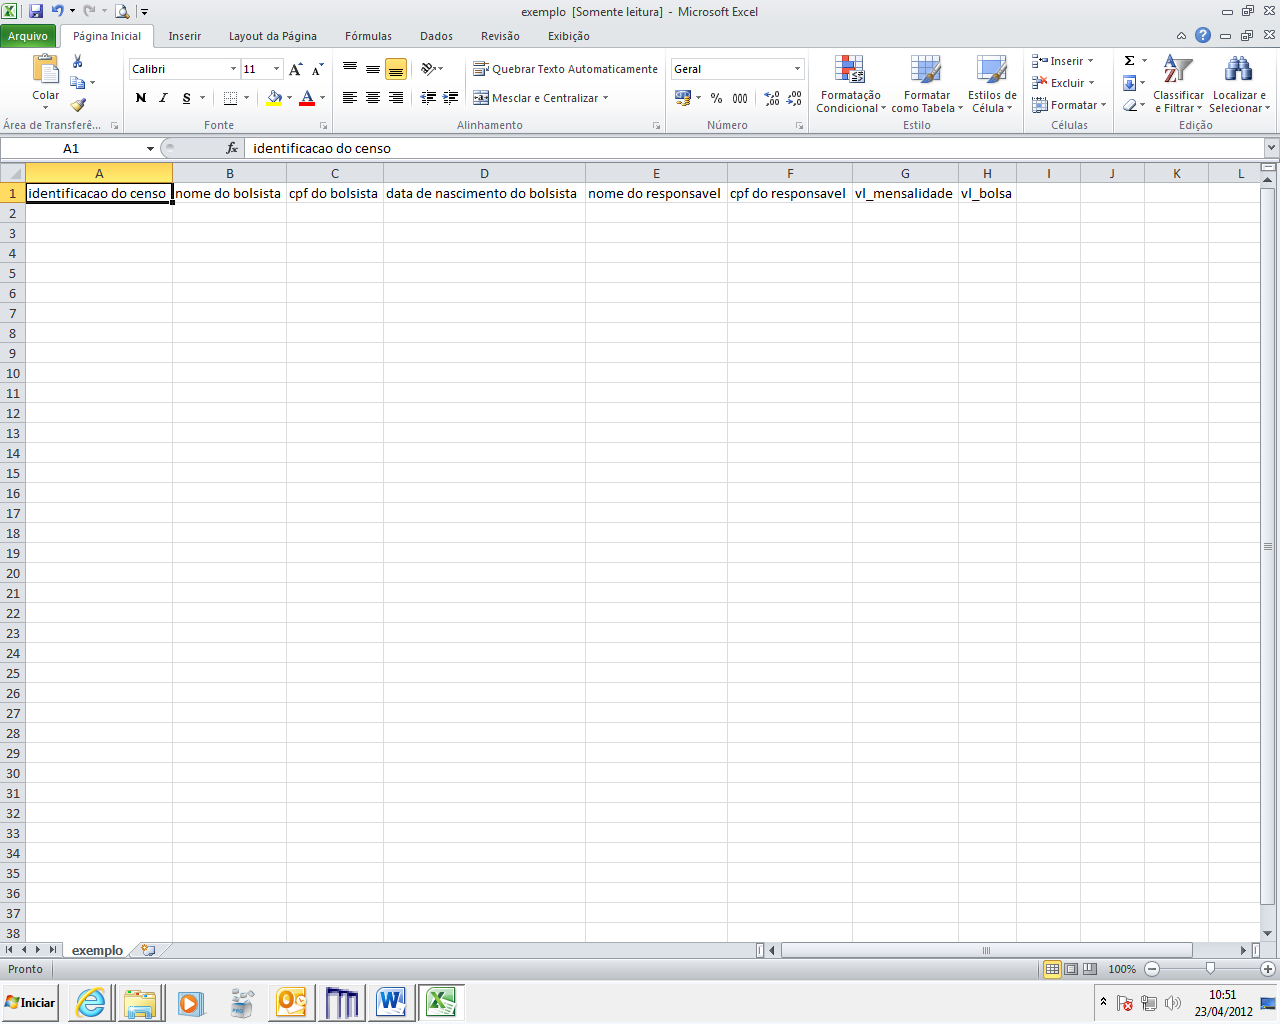Toggle Sublinhado (S) underline formatting
Viewport: 1280px width, 1024px height.
coord(186,98)
